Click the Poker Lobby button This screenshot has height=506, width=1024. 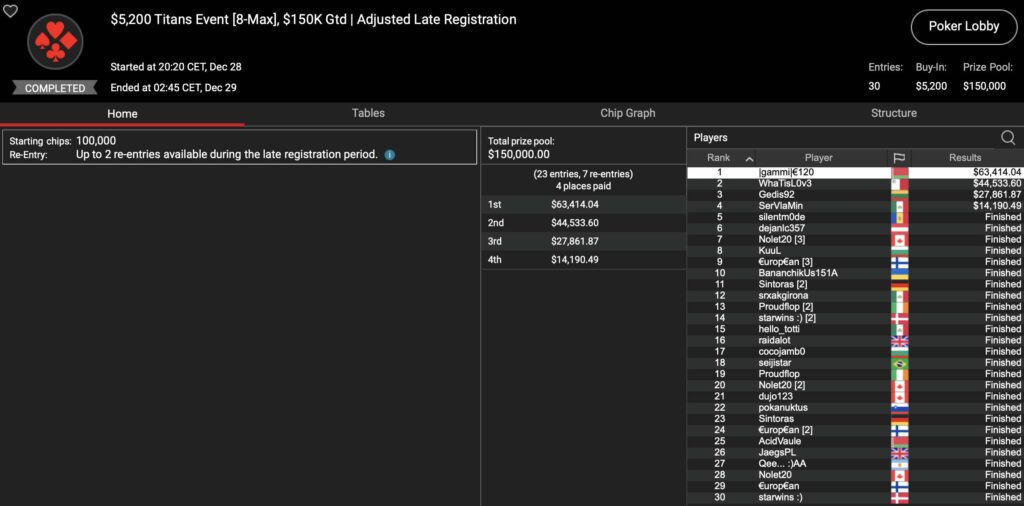(963, 27)
